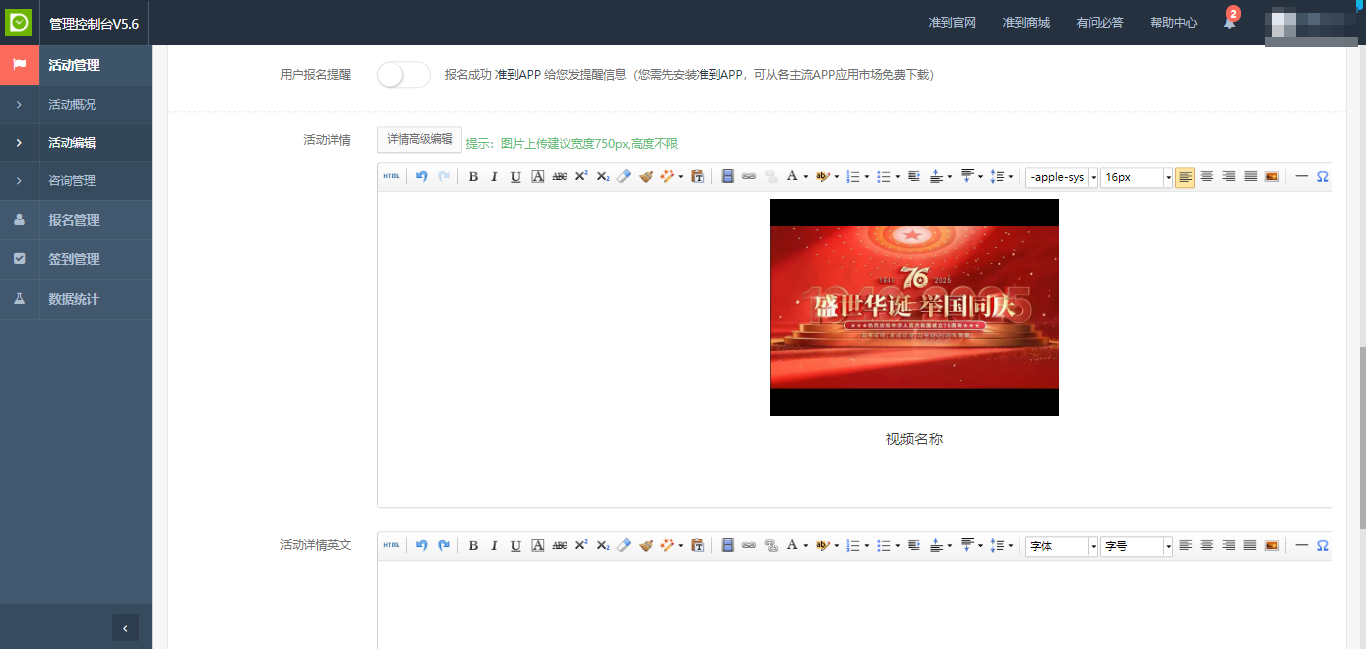Insert special character (Ω) in first editor
Viewport: 1366px width, 649px height.
click(1322, 177)
